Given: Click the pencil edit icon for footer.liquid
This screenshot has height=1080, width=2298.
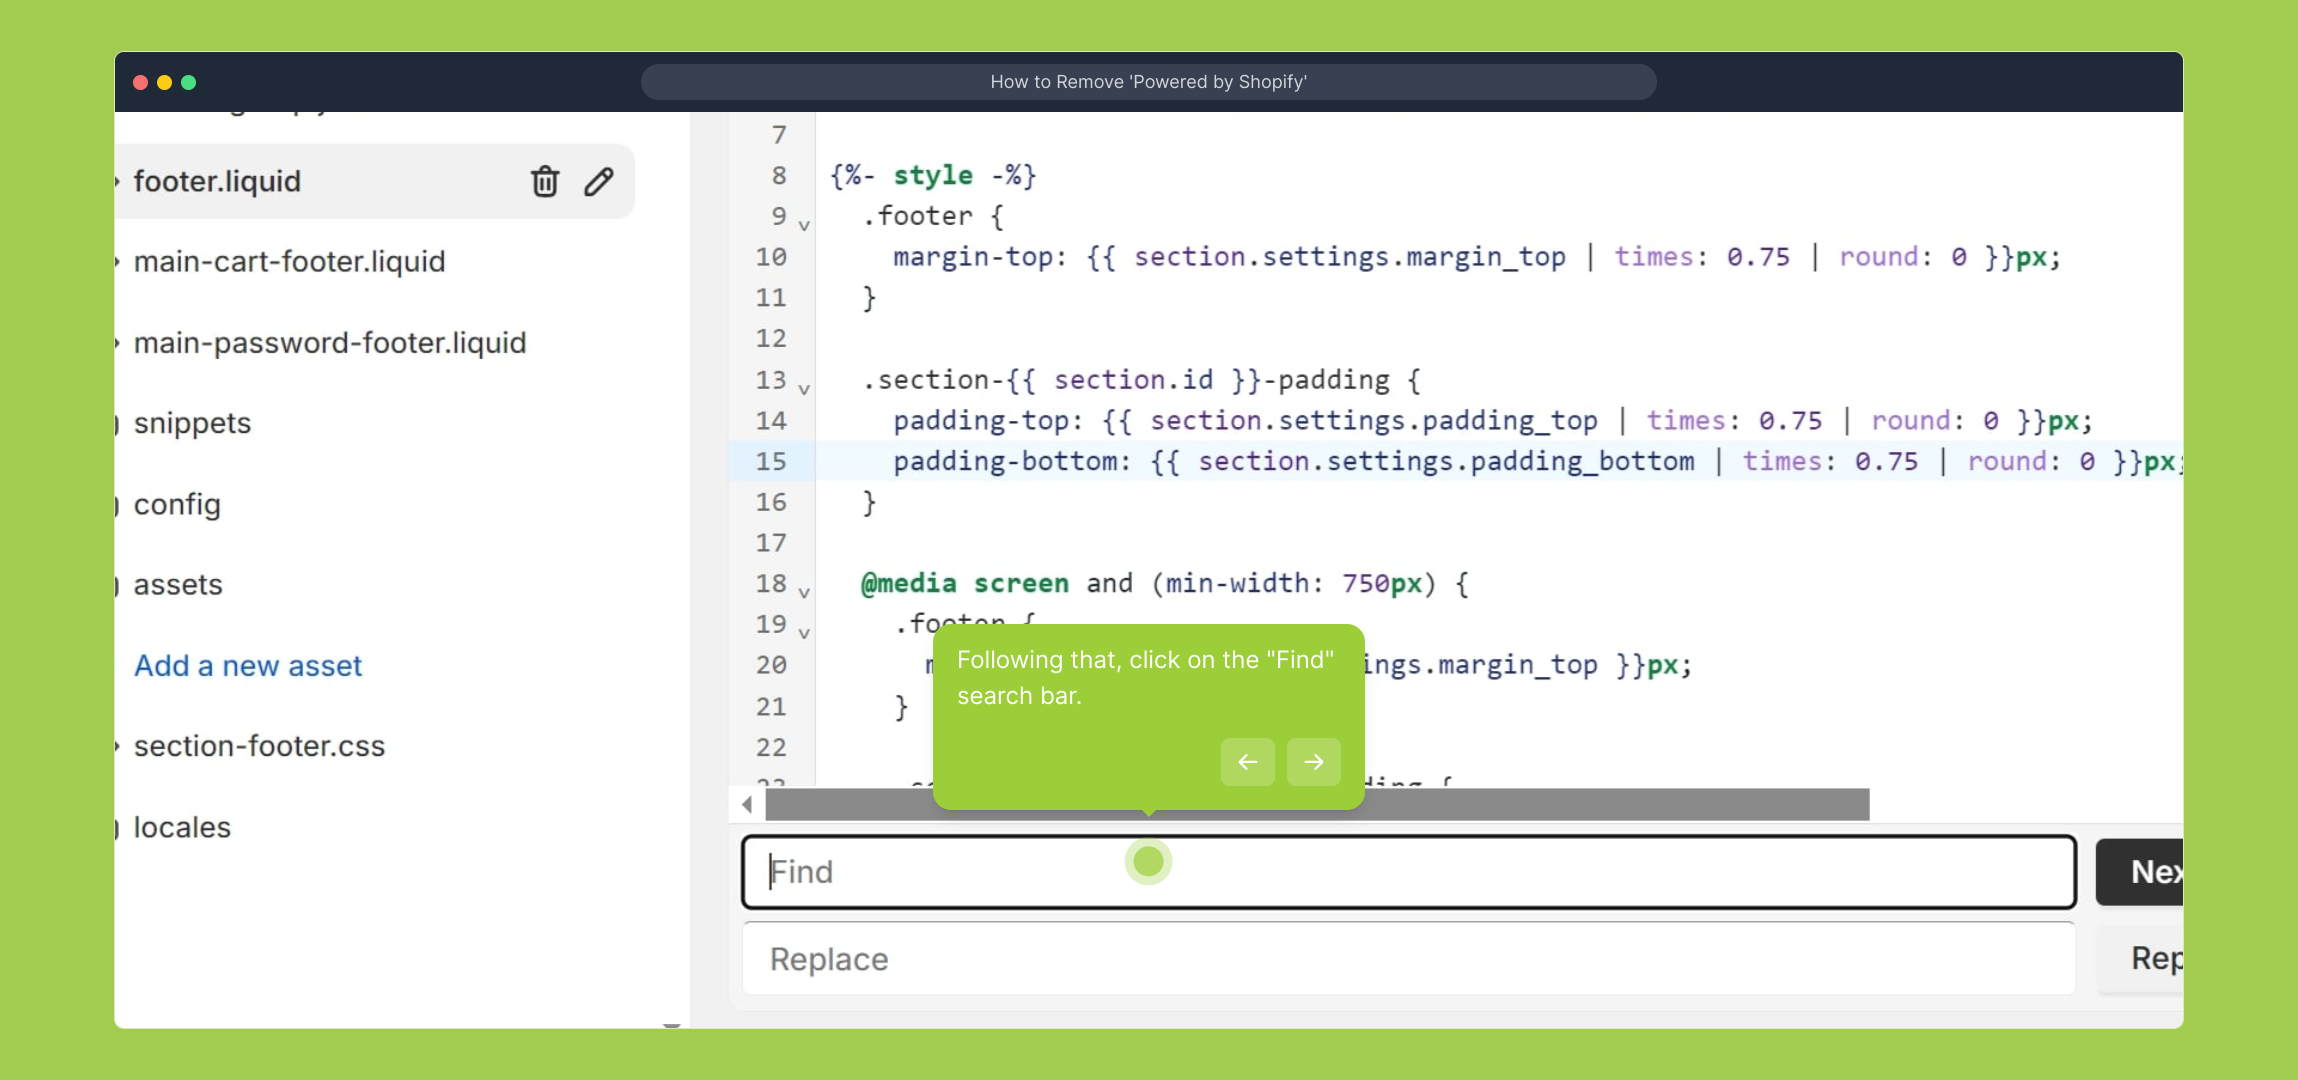Looking at the screenshot, I should (x=599, y=181).
